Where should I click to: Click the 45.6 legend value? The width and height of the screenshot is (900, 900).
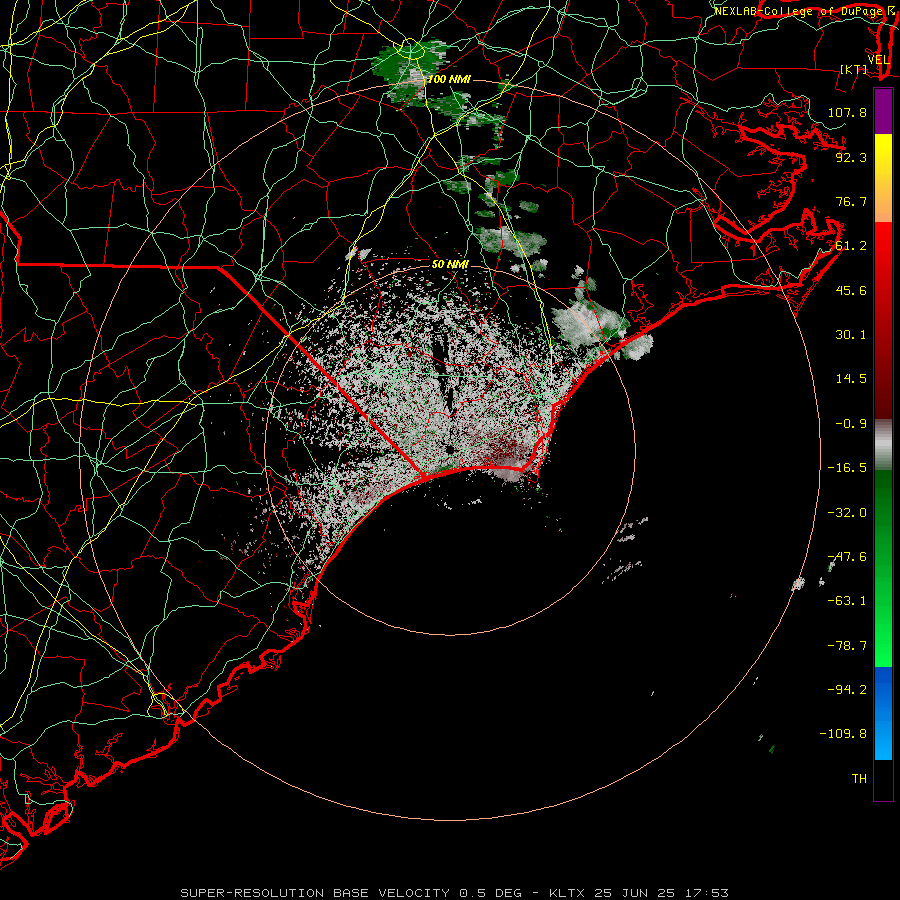pos(851,290)
